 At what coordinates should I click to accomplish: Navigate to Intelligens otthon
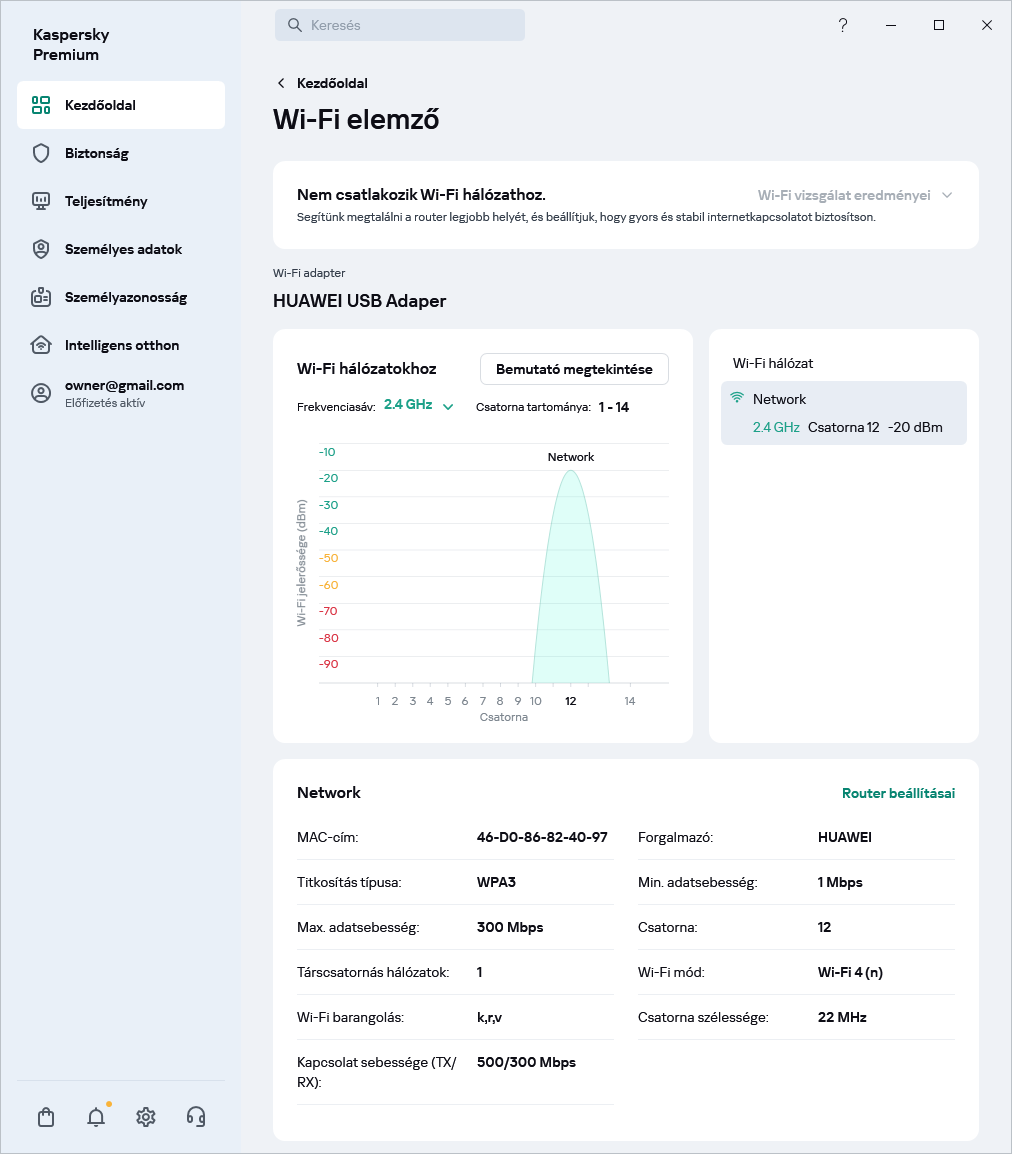click(x=122, y=345)
